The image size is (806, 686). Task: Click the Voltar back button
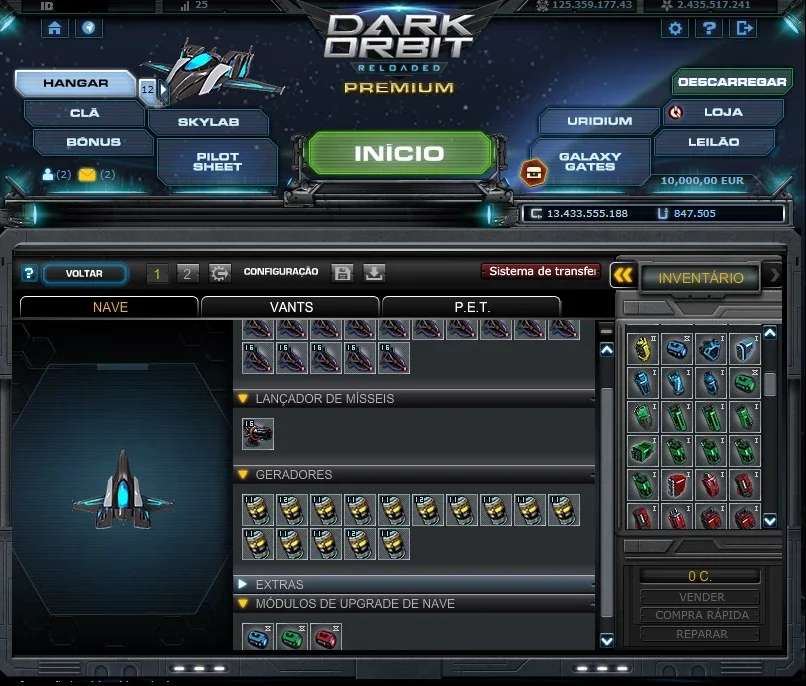(84, 273)
